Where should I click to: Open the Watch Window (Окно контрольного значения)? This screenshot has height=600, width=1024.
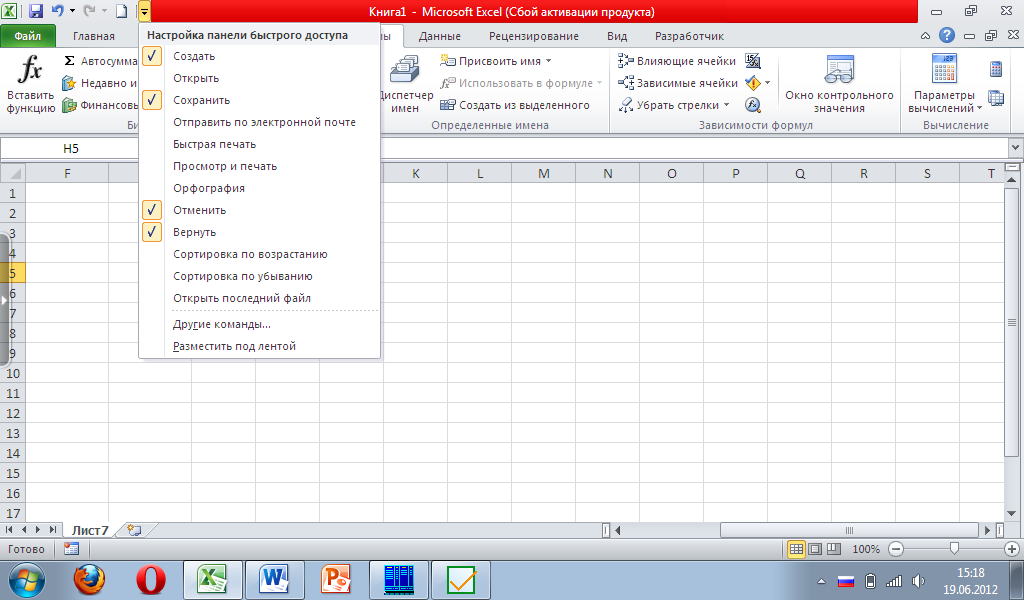[839, 85]
